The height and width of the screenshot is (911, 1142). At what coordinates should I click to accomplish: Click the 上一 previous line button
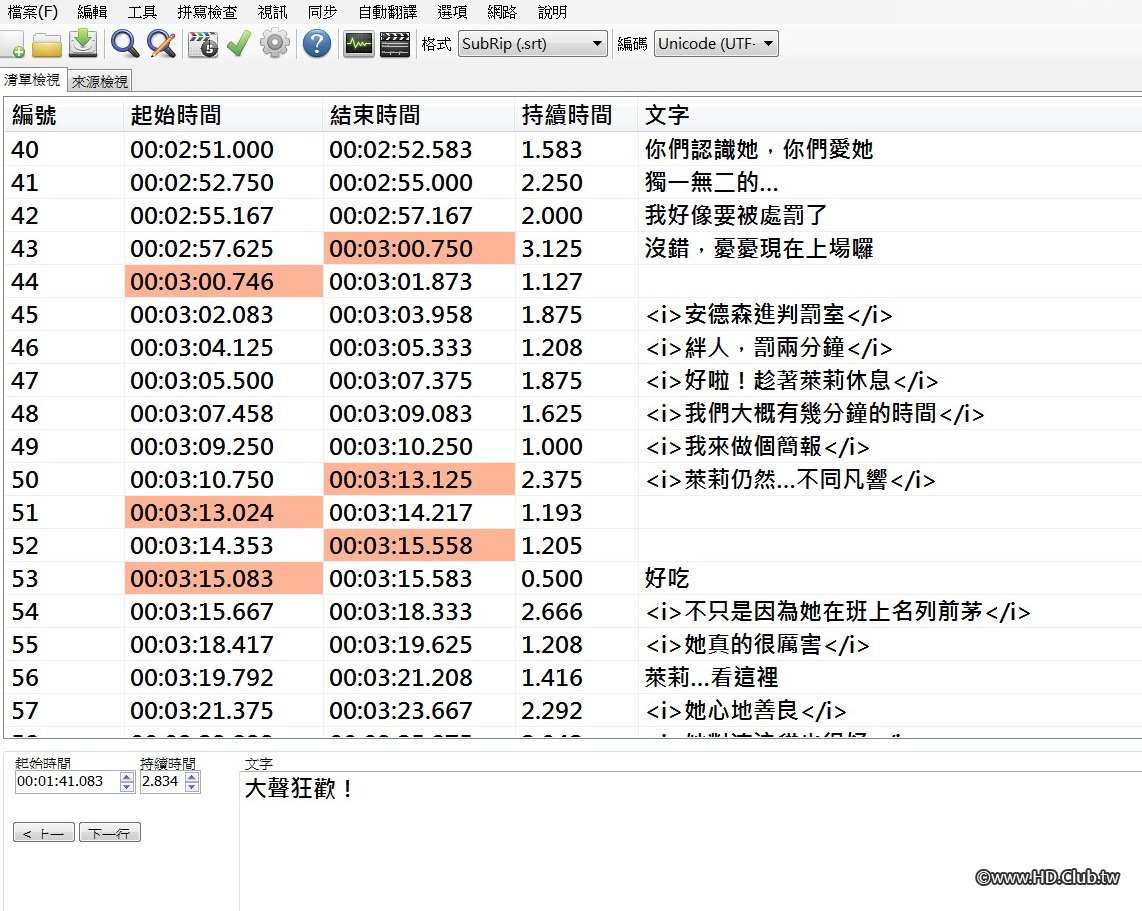coord(43,831)
